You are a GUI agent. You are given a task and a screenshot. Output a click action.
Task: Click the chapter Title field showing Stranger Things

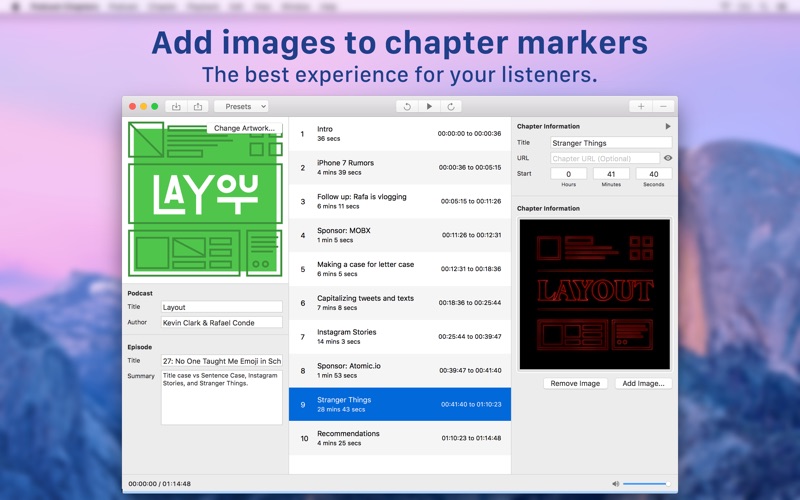tap(611, 143)
